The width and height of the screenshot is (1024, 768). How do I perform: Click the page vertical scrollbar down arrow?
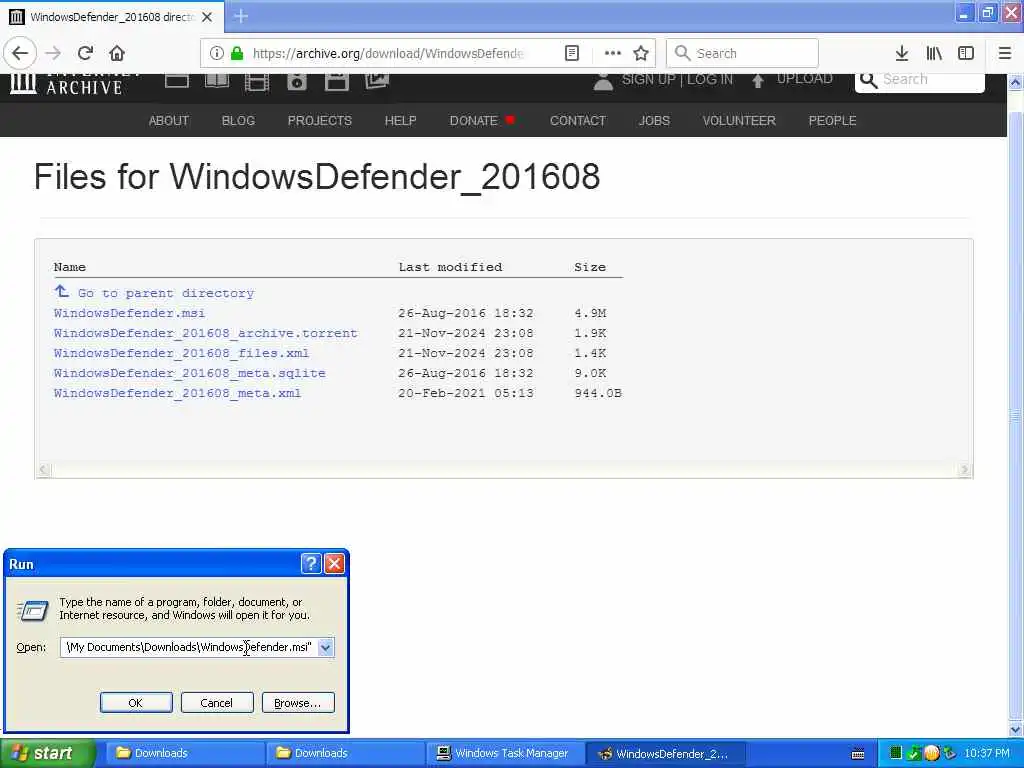pos(1016,729)
